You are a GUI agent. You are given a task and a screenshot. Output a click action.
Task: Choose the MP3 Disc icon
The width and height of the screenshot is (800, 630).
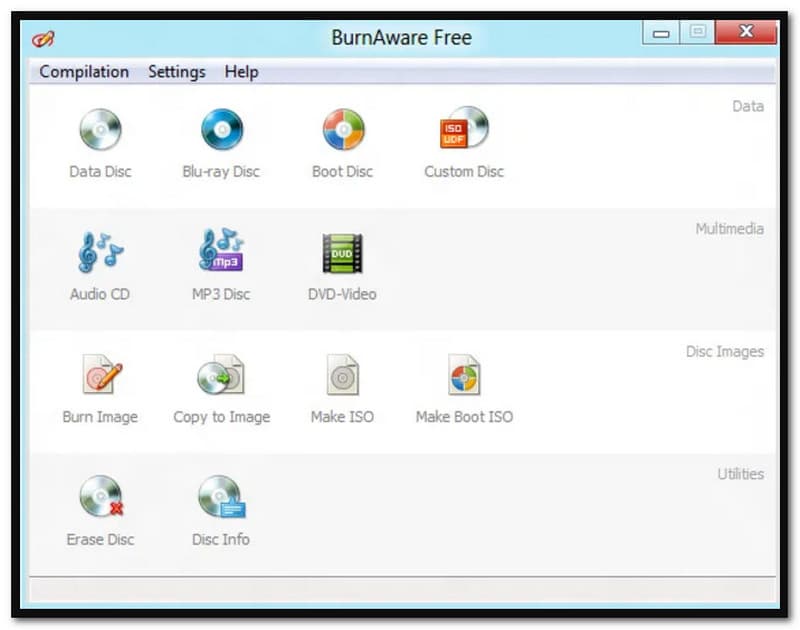tap(221, 250)
